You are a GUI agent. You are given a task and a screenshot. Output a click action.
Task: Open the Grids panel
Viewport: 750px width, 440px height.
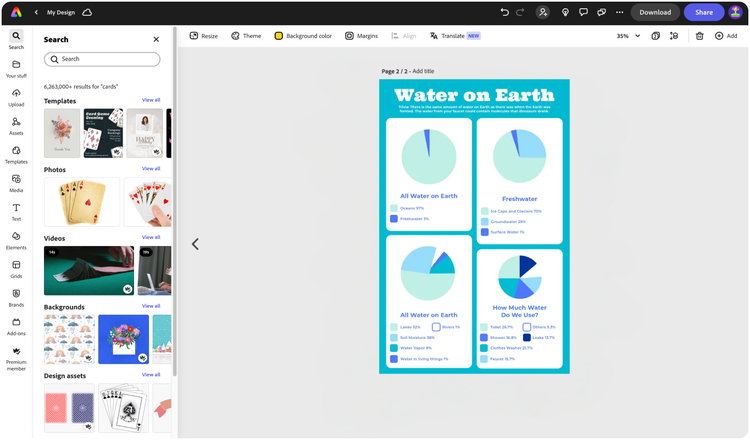click(16, 270)
